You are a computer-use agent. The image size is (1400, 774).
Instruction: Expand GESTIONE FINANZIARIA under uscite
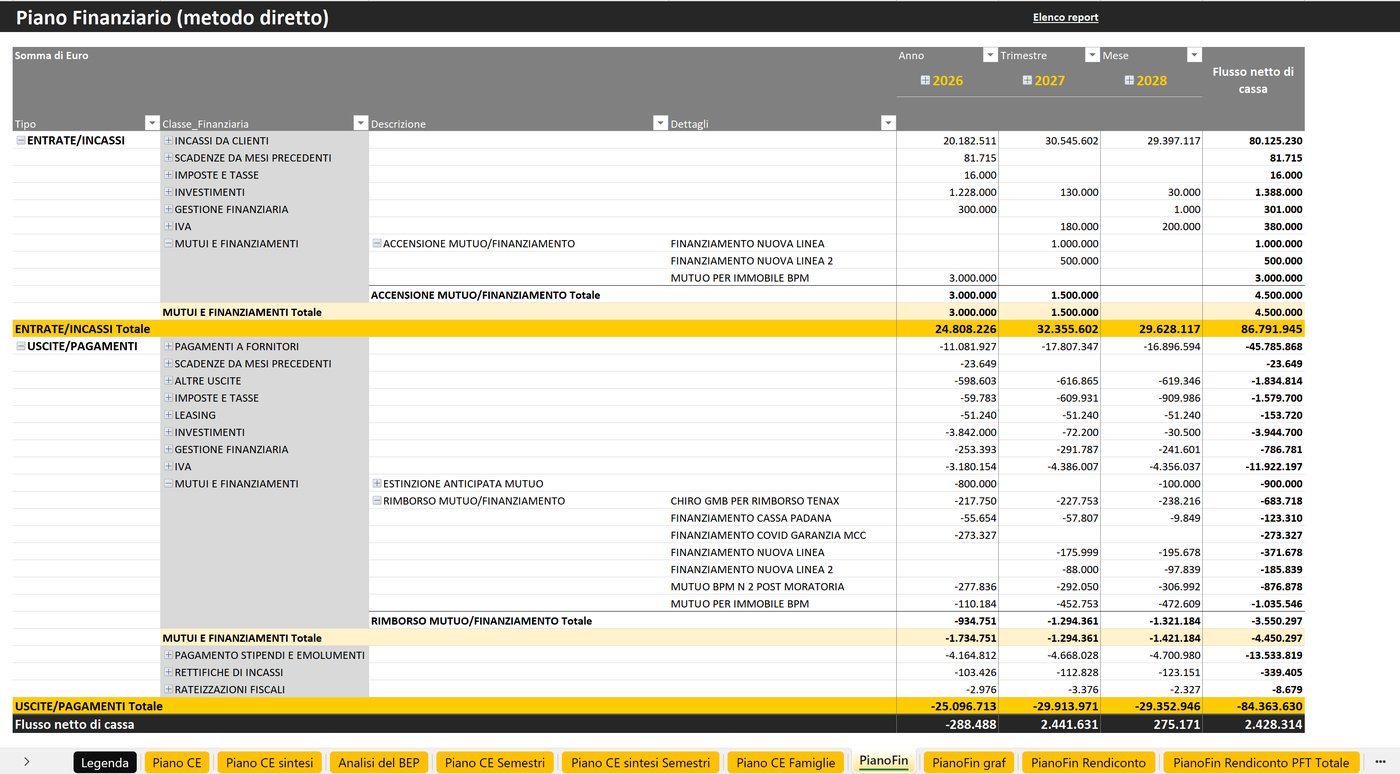[x=169, y=449]
